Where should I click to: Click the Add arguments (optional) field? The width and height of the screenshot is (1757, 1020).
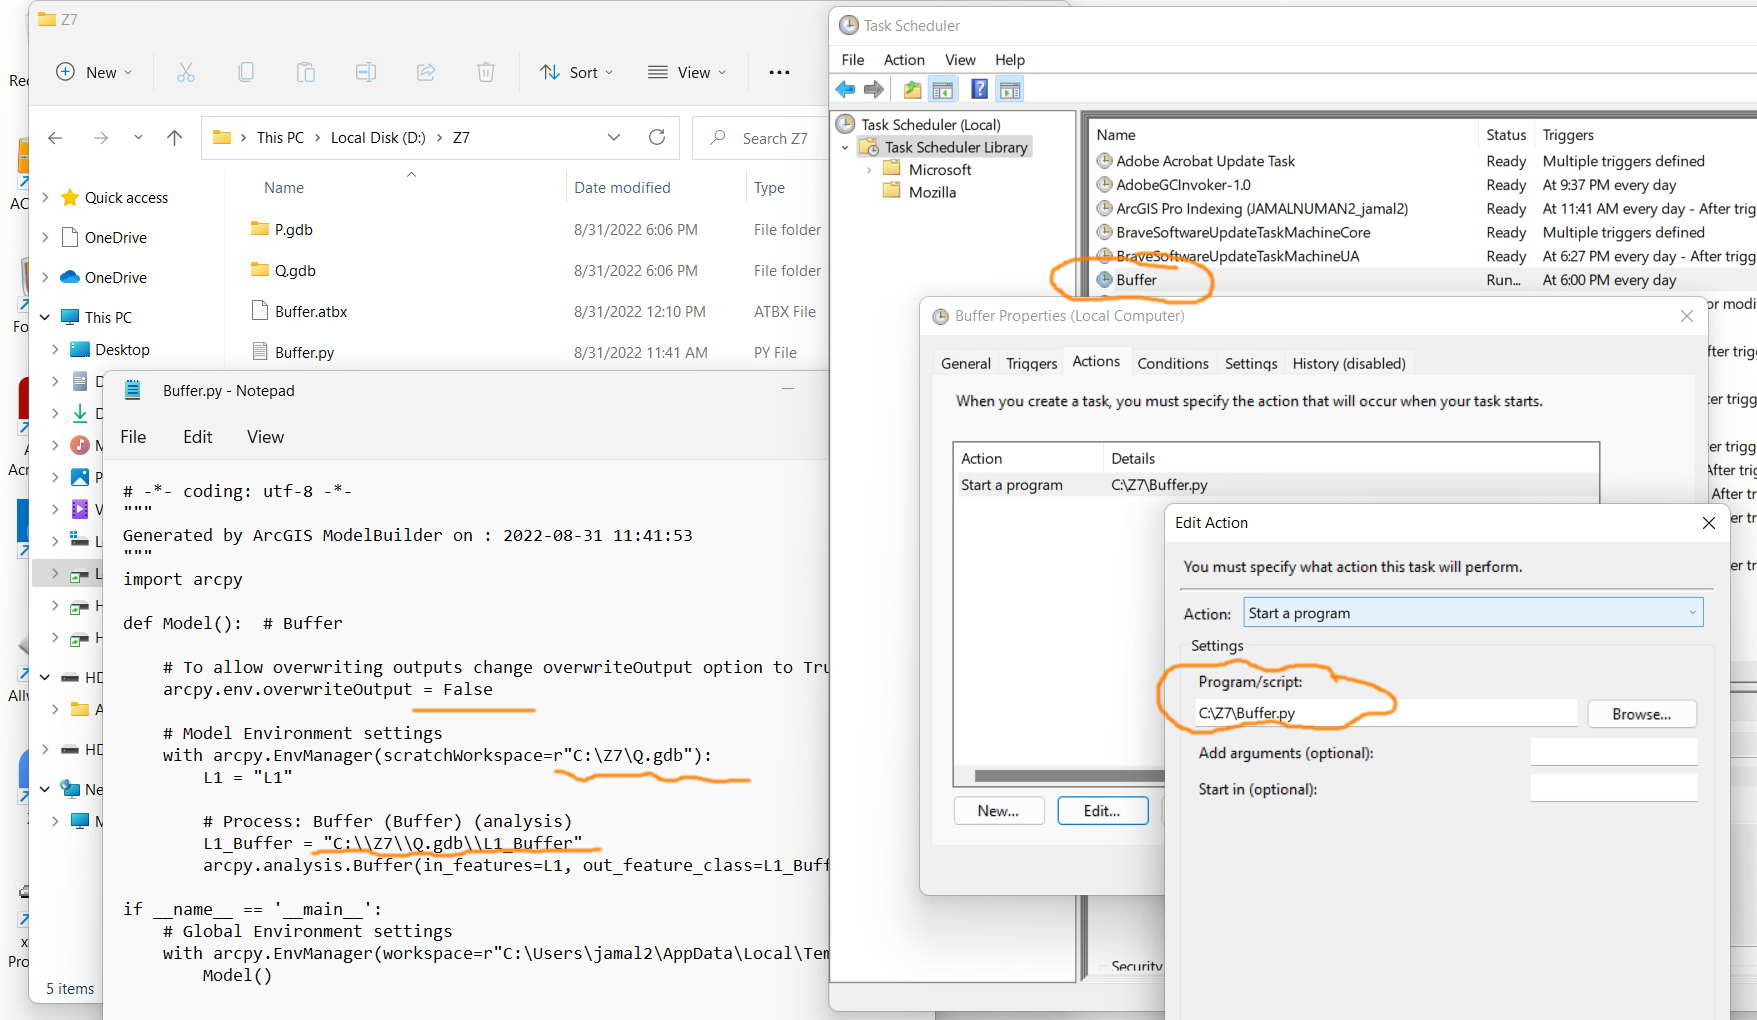pyautogui.click(x=1614, y=752)
